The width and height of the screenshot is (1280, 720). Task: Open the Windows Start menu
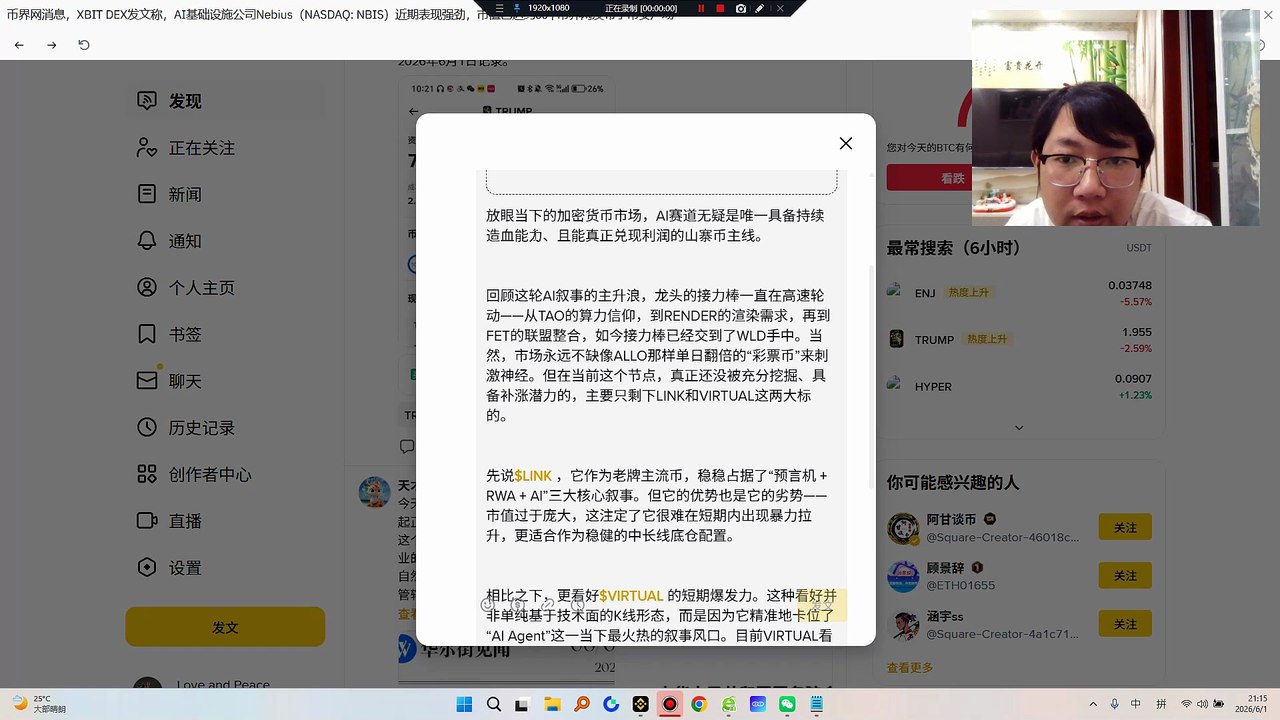point(464,705)
